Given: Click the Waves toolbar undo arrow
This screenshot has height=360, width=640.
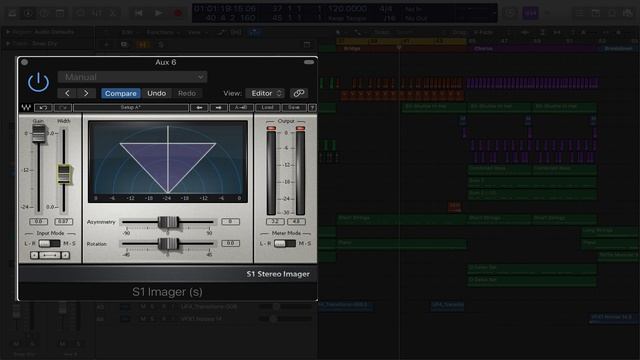Looking at the screenshot, I should [x=42, y=108].
